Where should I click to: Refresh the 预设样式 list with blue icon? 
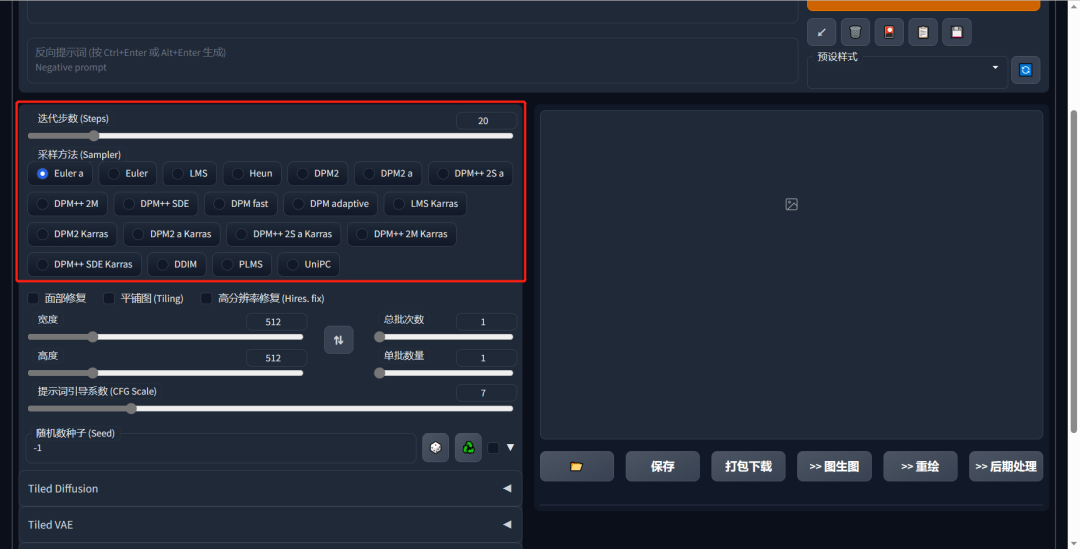[1025, 70]
